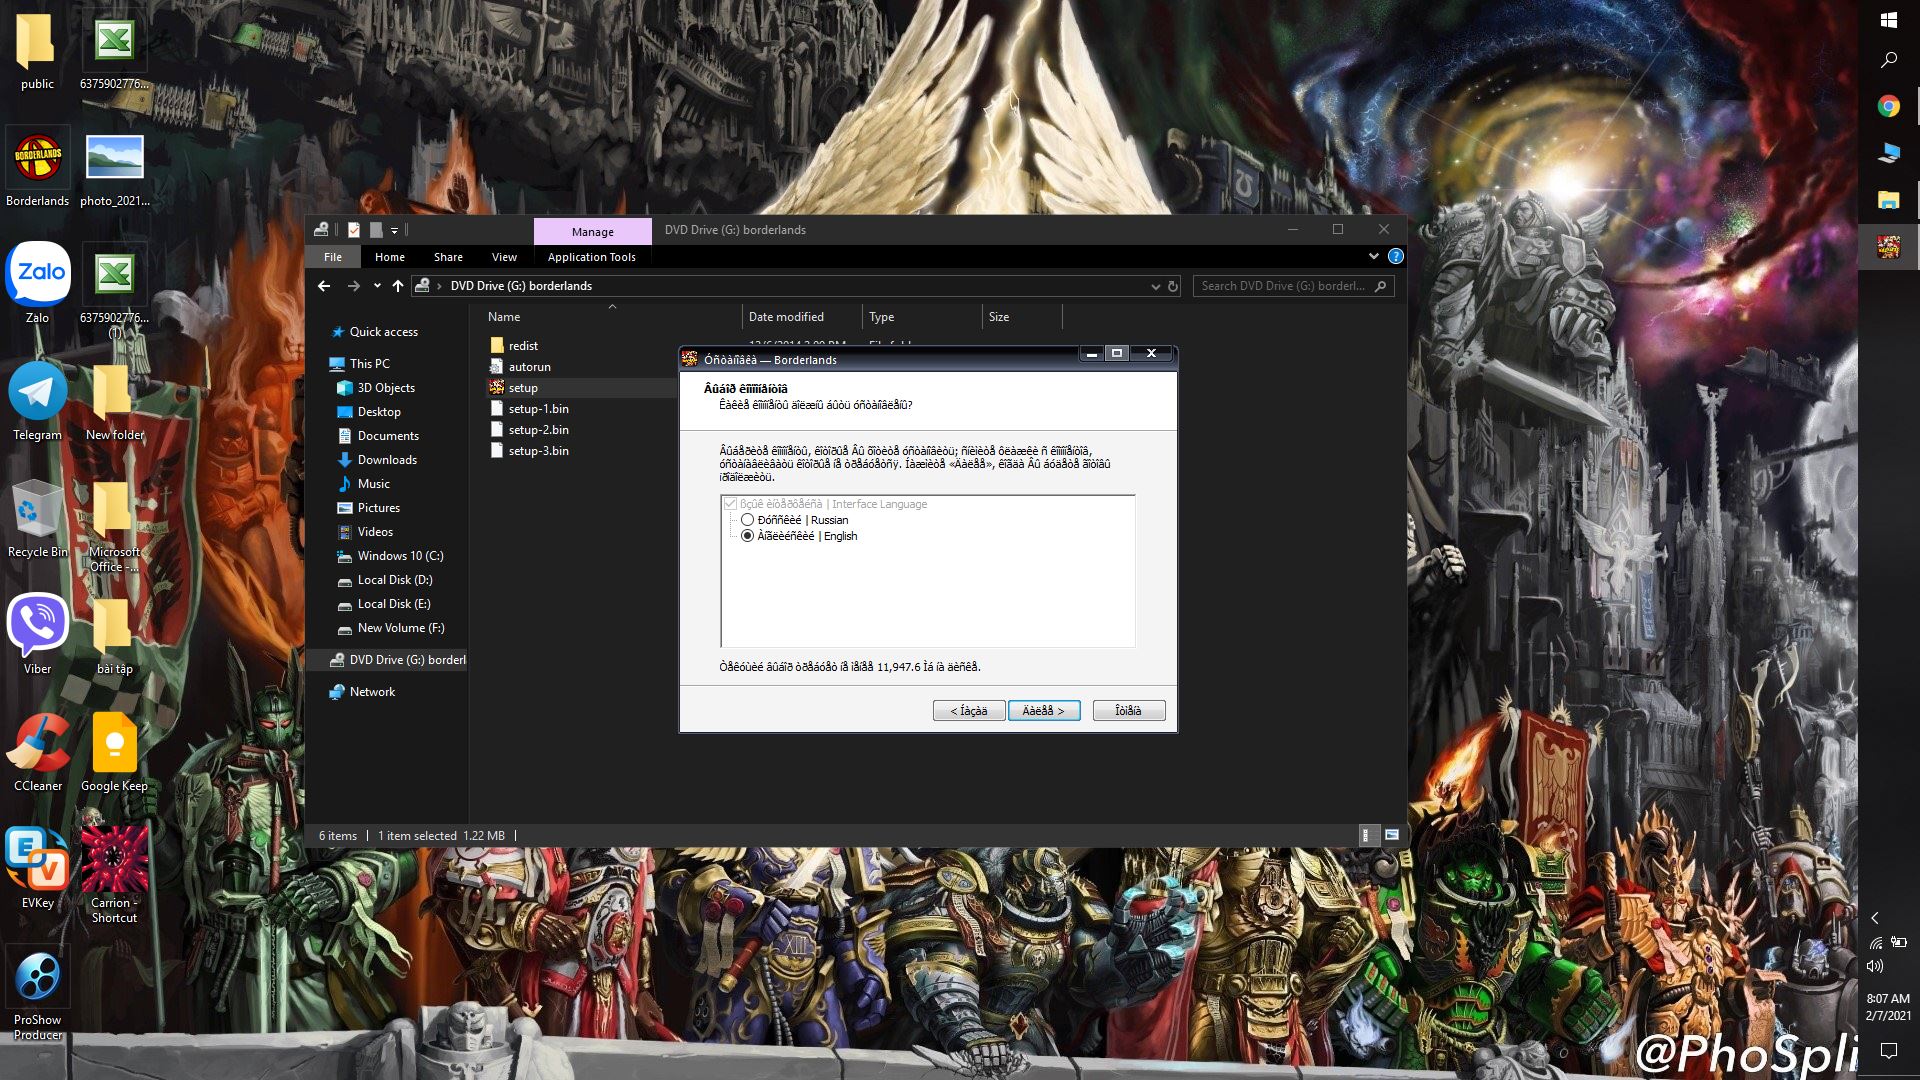
Task: Click the setup.exe file in file list
Action: (x=522, y=386)
